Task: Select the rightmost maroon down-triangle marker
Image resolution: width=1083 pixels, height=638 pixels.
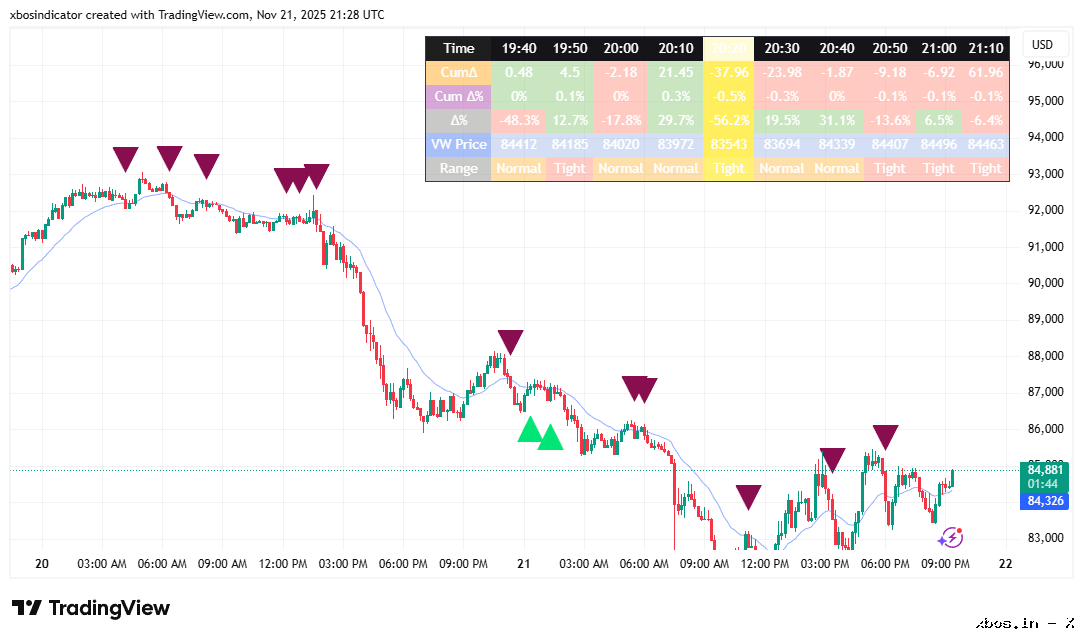Action: 885,436
